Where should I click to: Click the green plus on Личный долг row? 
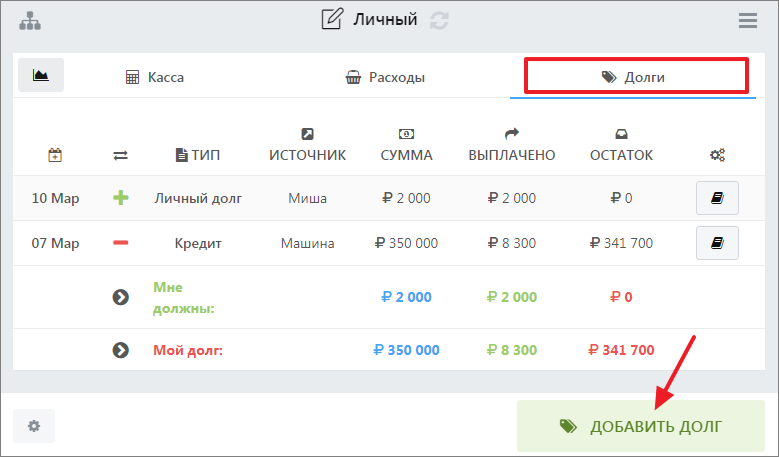121,198
